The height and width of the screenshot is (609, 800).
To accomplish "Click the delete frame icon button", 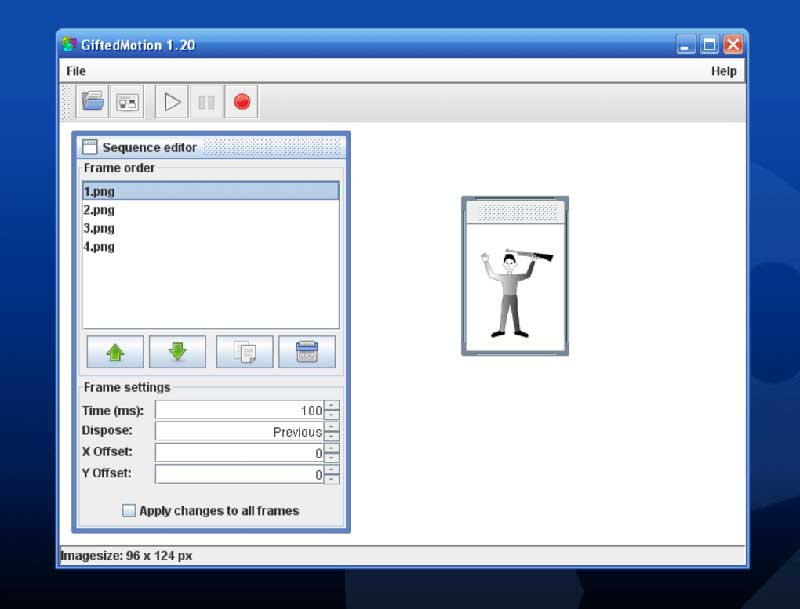I will point(307,352).
